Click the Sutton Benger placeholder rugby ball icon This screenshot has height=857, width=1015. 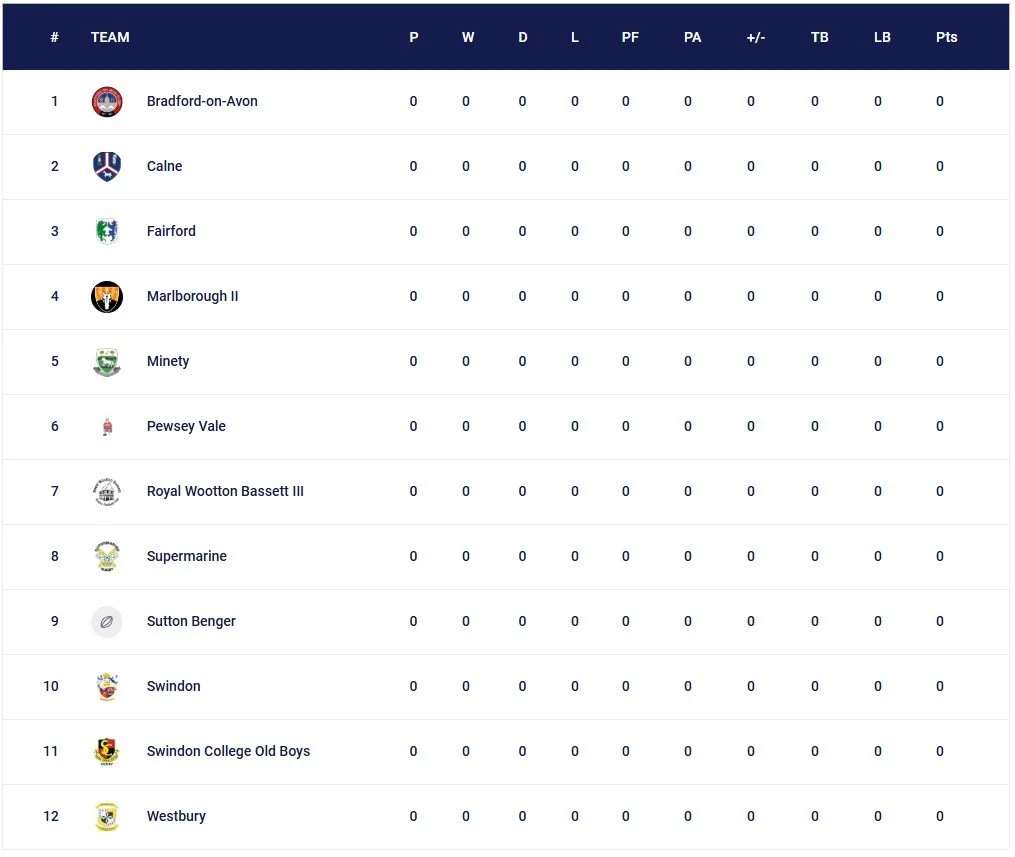coord(107,621)
